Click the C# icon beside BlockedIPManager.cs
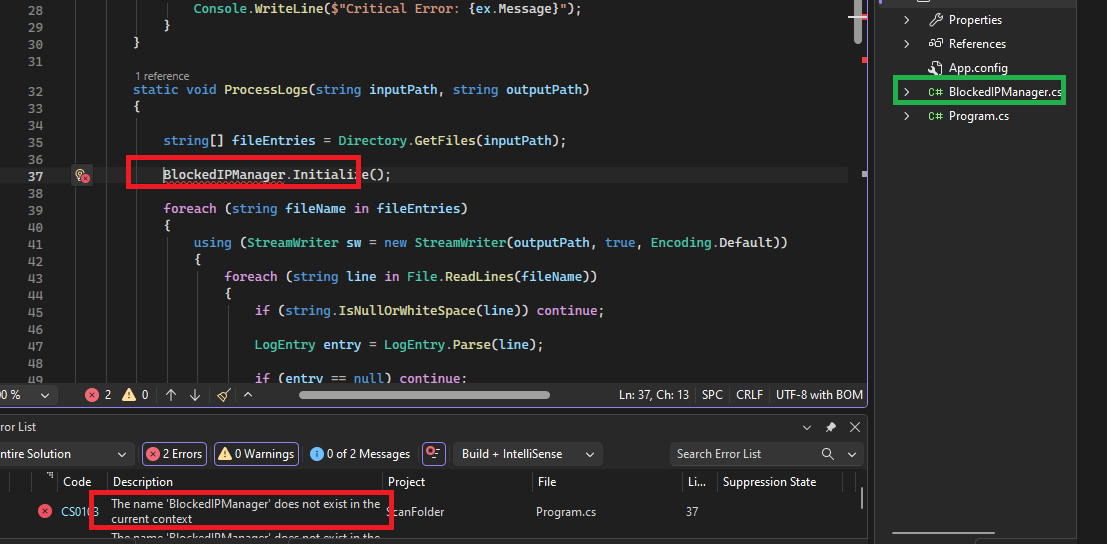The width and height of the screenshot is (1107, 544). click(x=935, y=92)
